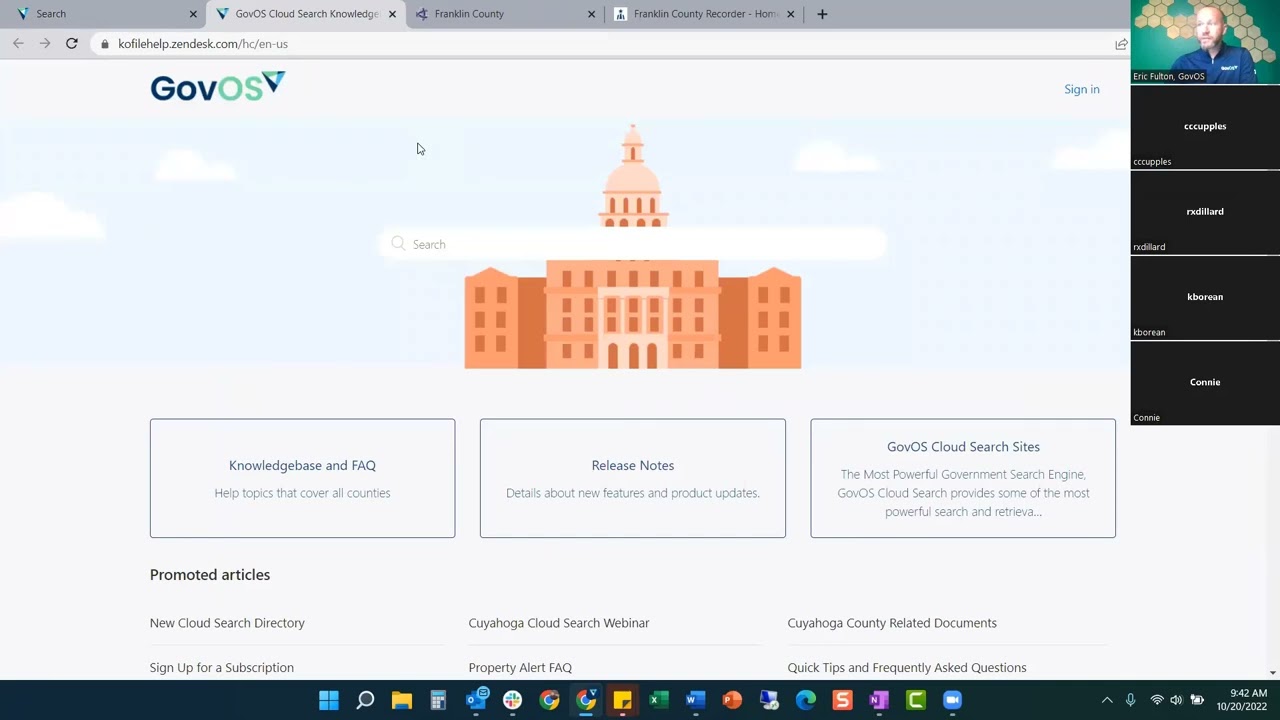The image size is (1280, 720).
Task: Select kborean participant tile
Action: click(1205, 297)
